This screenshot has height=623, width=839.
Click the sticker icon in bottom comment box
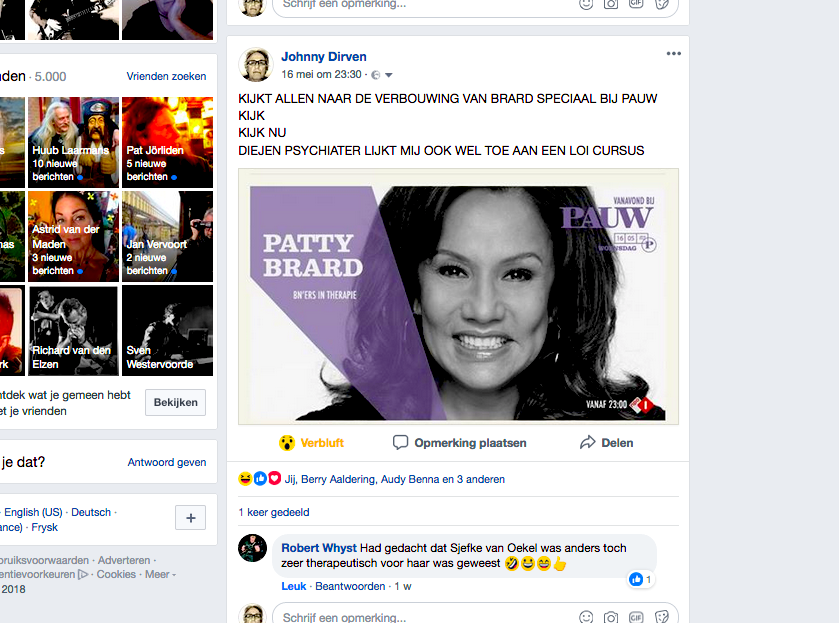[661, 617]
